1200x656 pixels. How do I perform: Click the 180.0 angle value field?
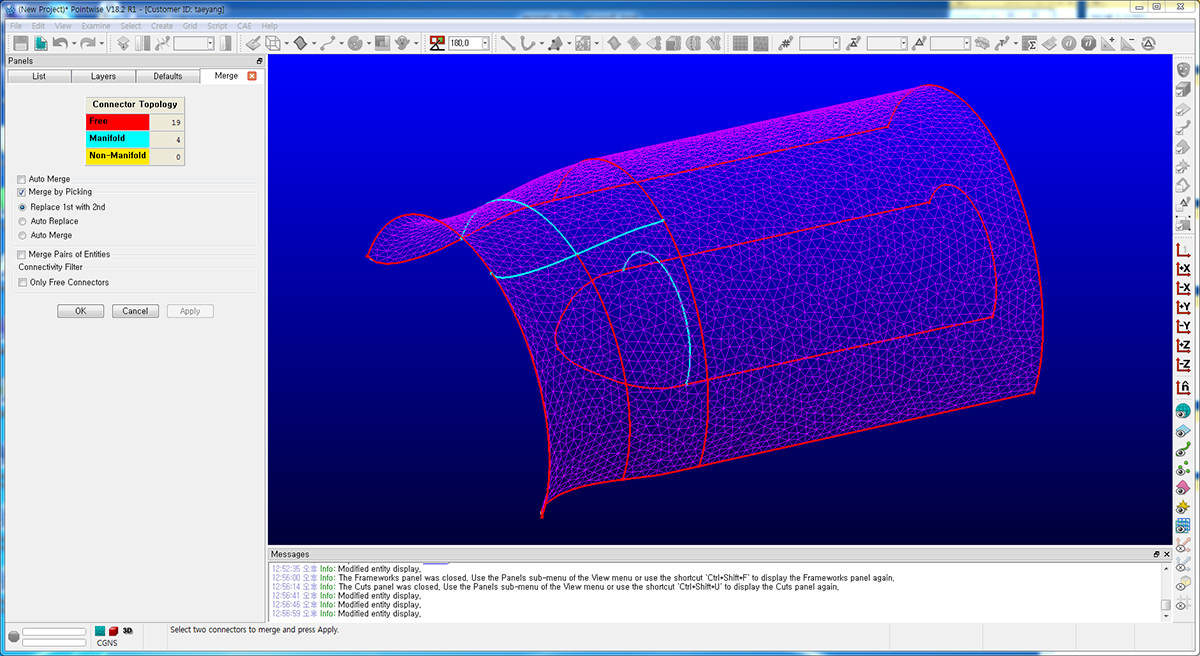464,43
